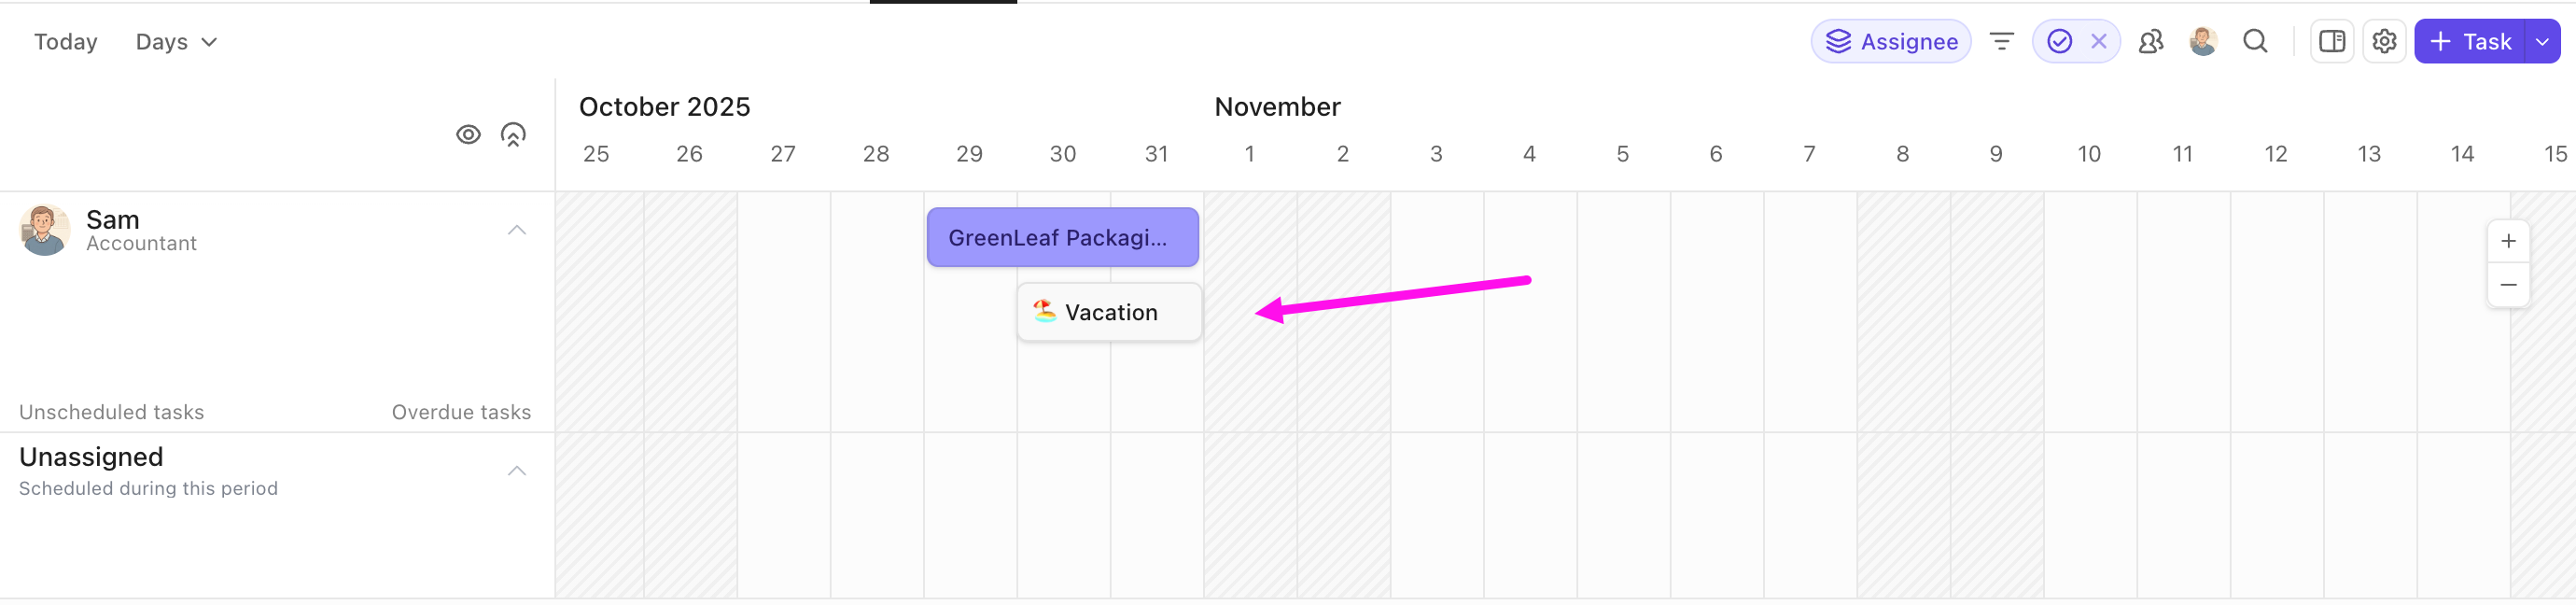Click the zoom out minus button

pyautogui.click(x=2508, y=285)
